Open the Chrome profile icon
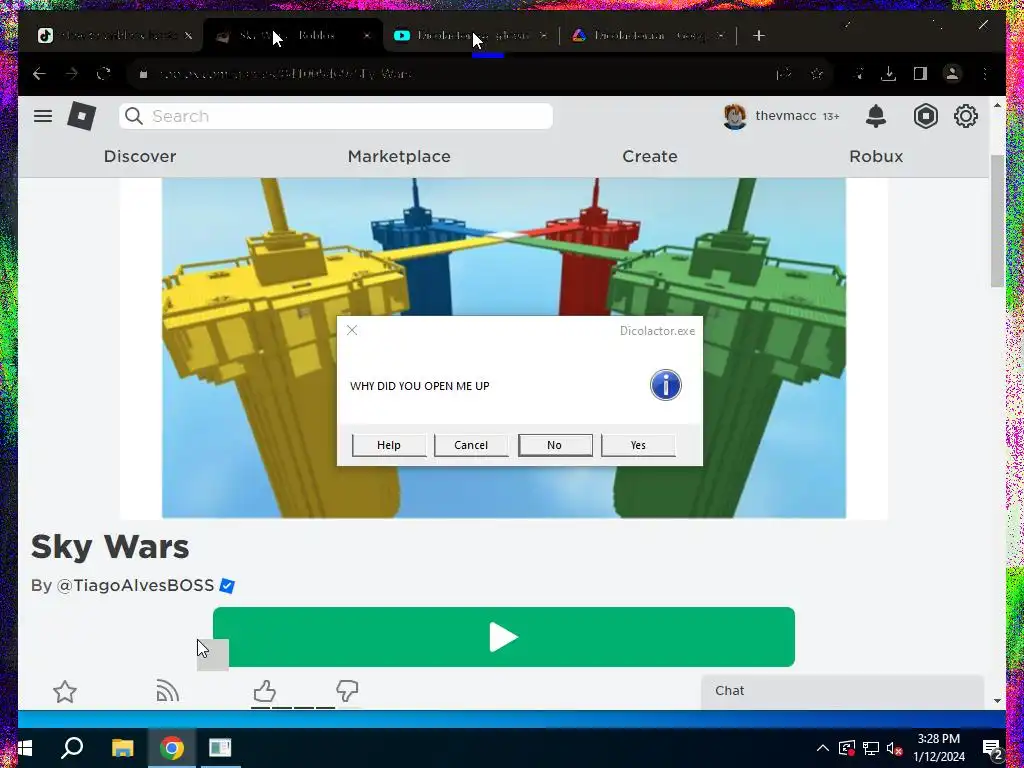This screenshot has height=768, width=1024. coord(952,74)
